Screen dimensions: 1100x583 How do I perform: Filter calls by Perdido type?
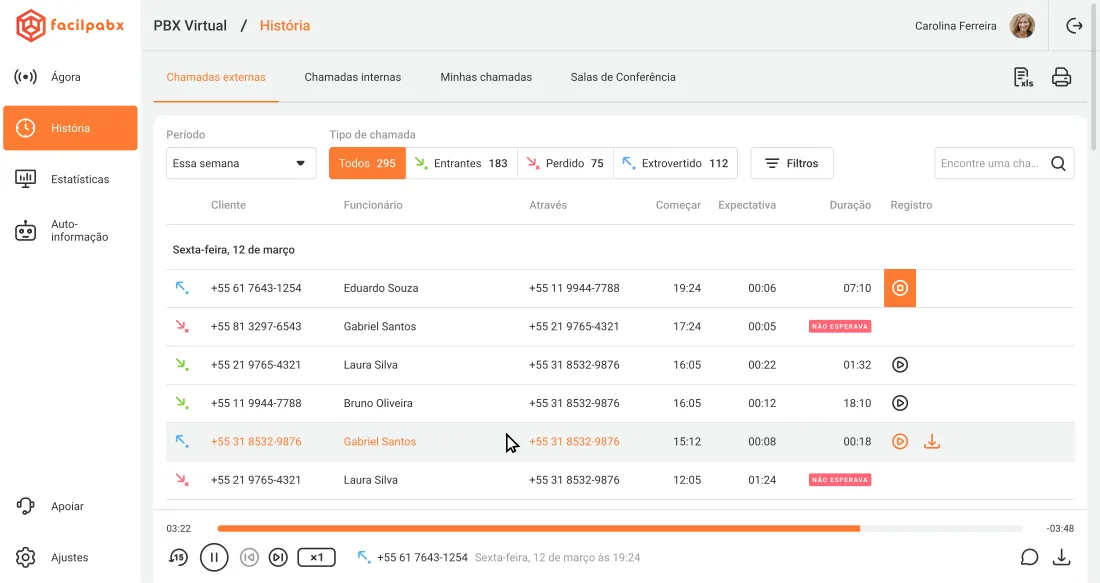[565, 163]
